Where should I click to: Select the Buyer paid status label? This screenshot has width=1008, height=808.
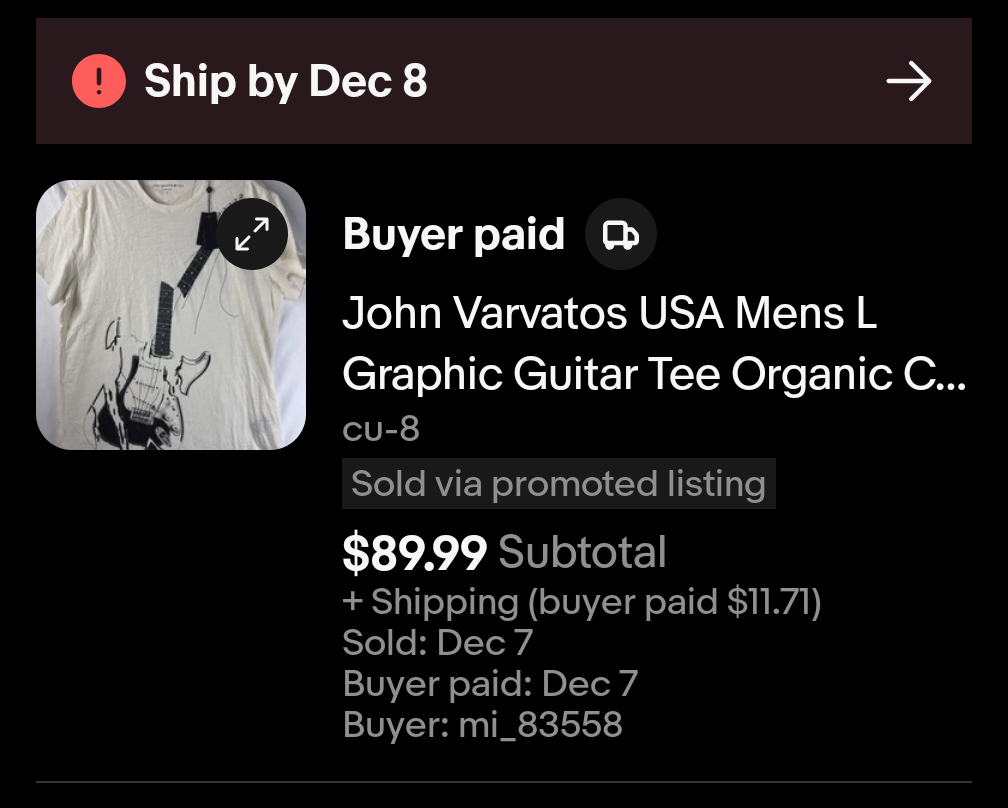454,233
